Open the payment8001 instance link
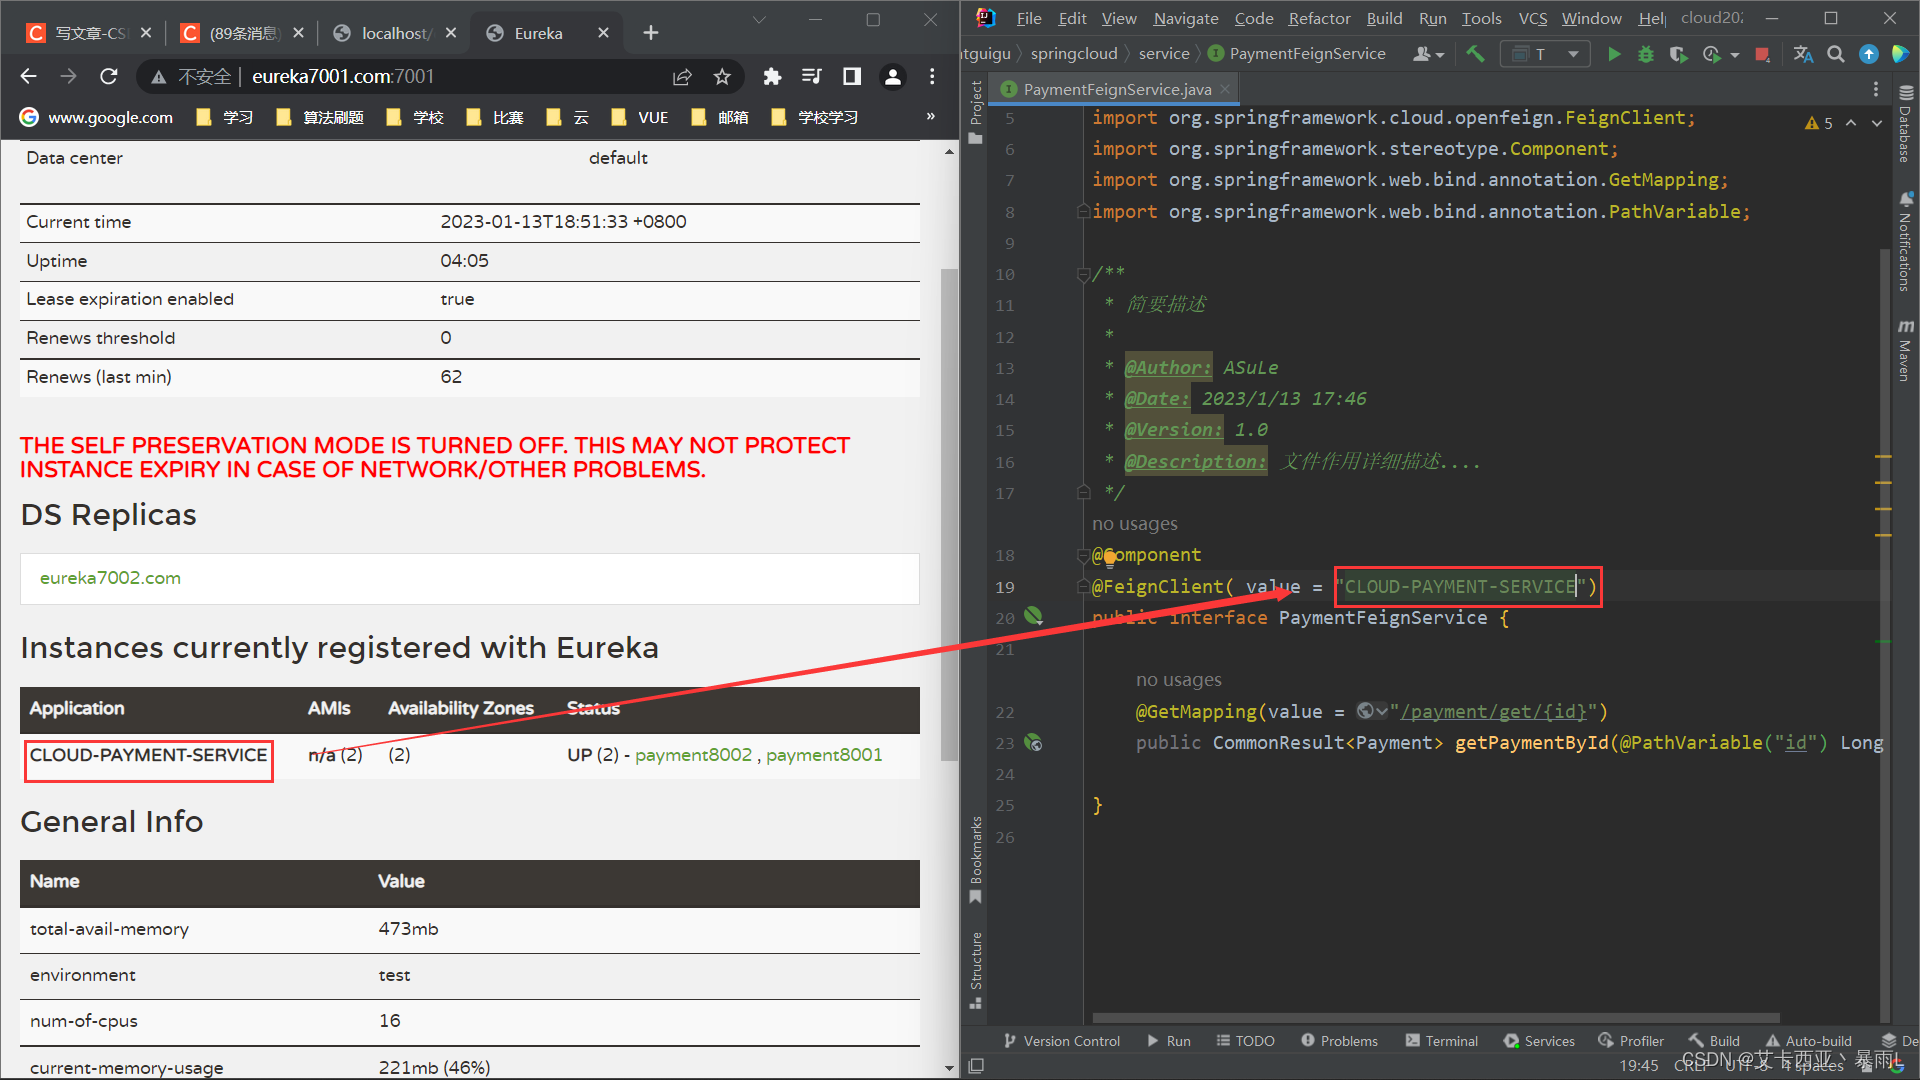Screen dimensions: 1920x1080 coord(824,755)
